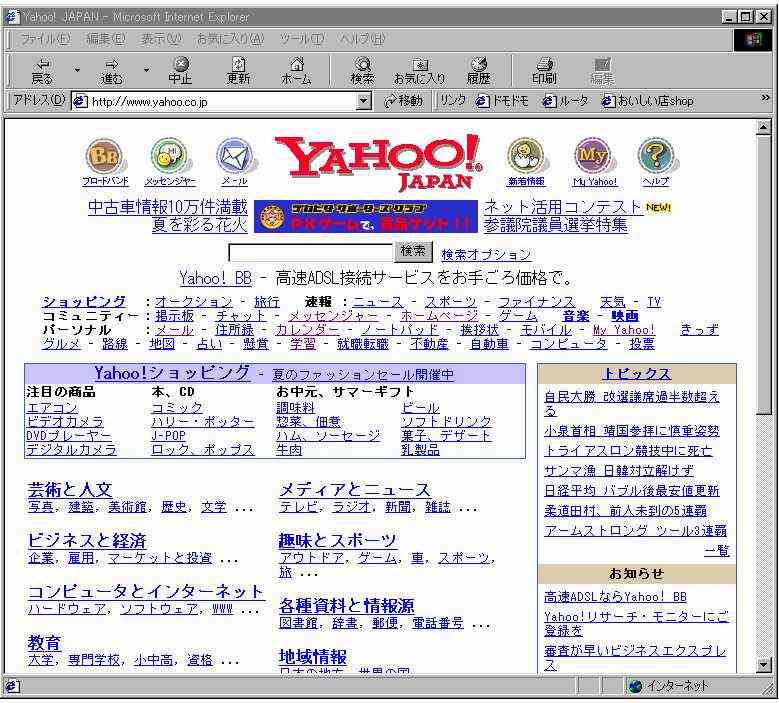
Task: Open the 夏を彩る花火 link
Action: click(200, 225)
